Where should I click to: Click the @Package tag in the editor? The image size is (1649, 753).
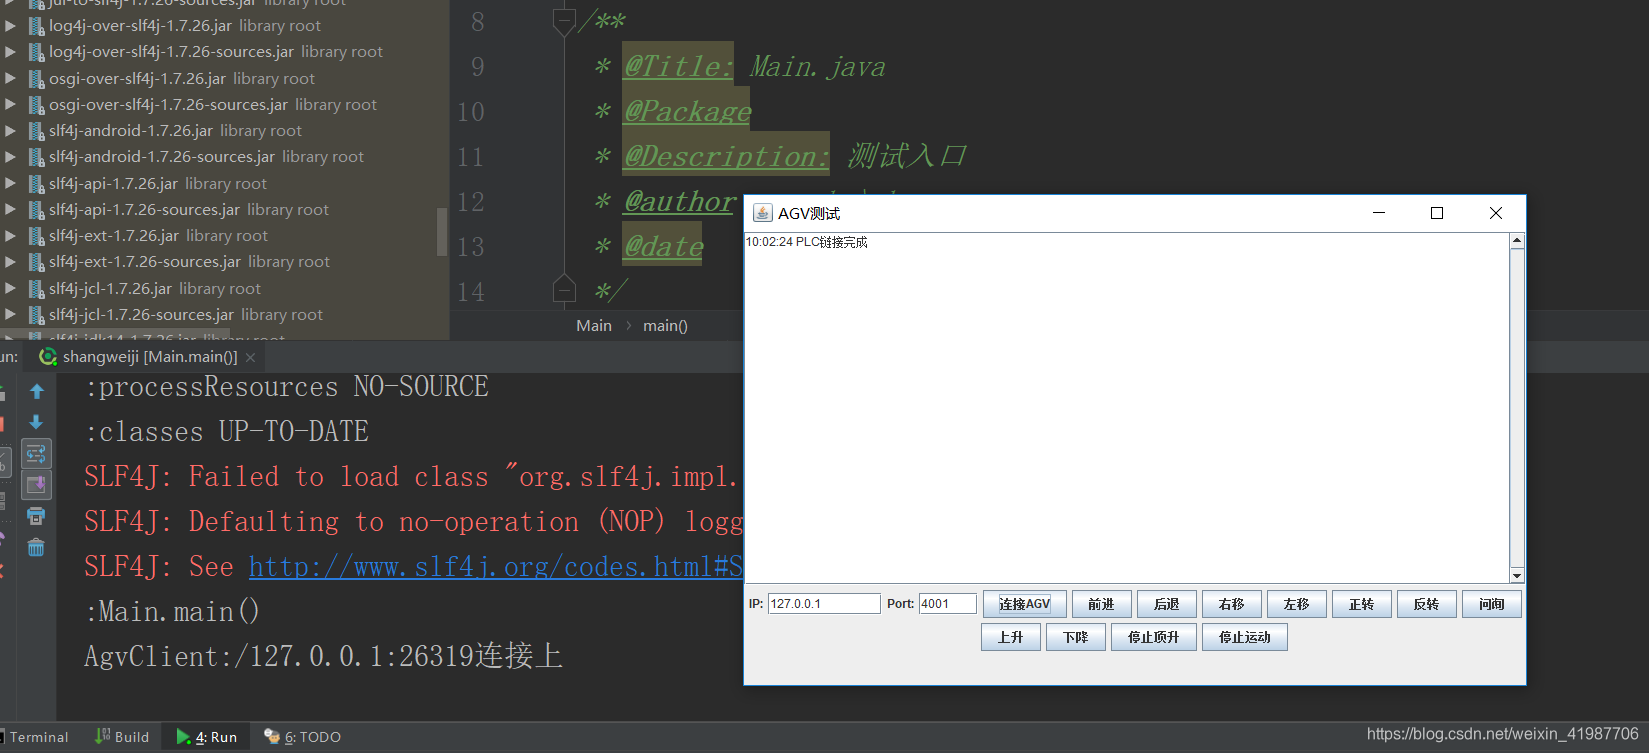[687, 110]
